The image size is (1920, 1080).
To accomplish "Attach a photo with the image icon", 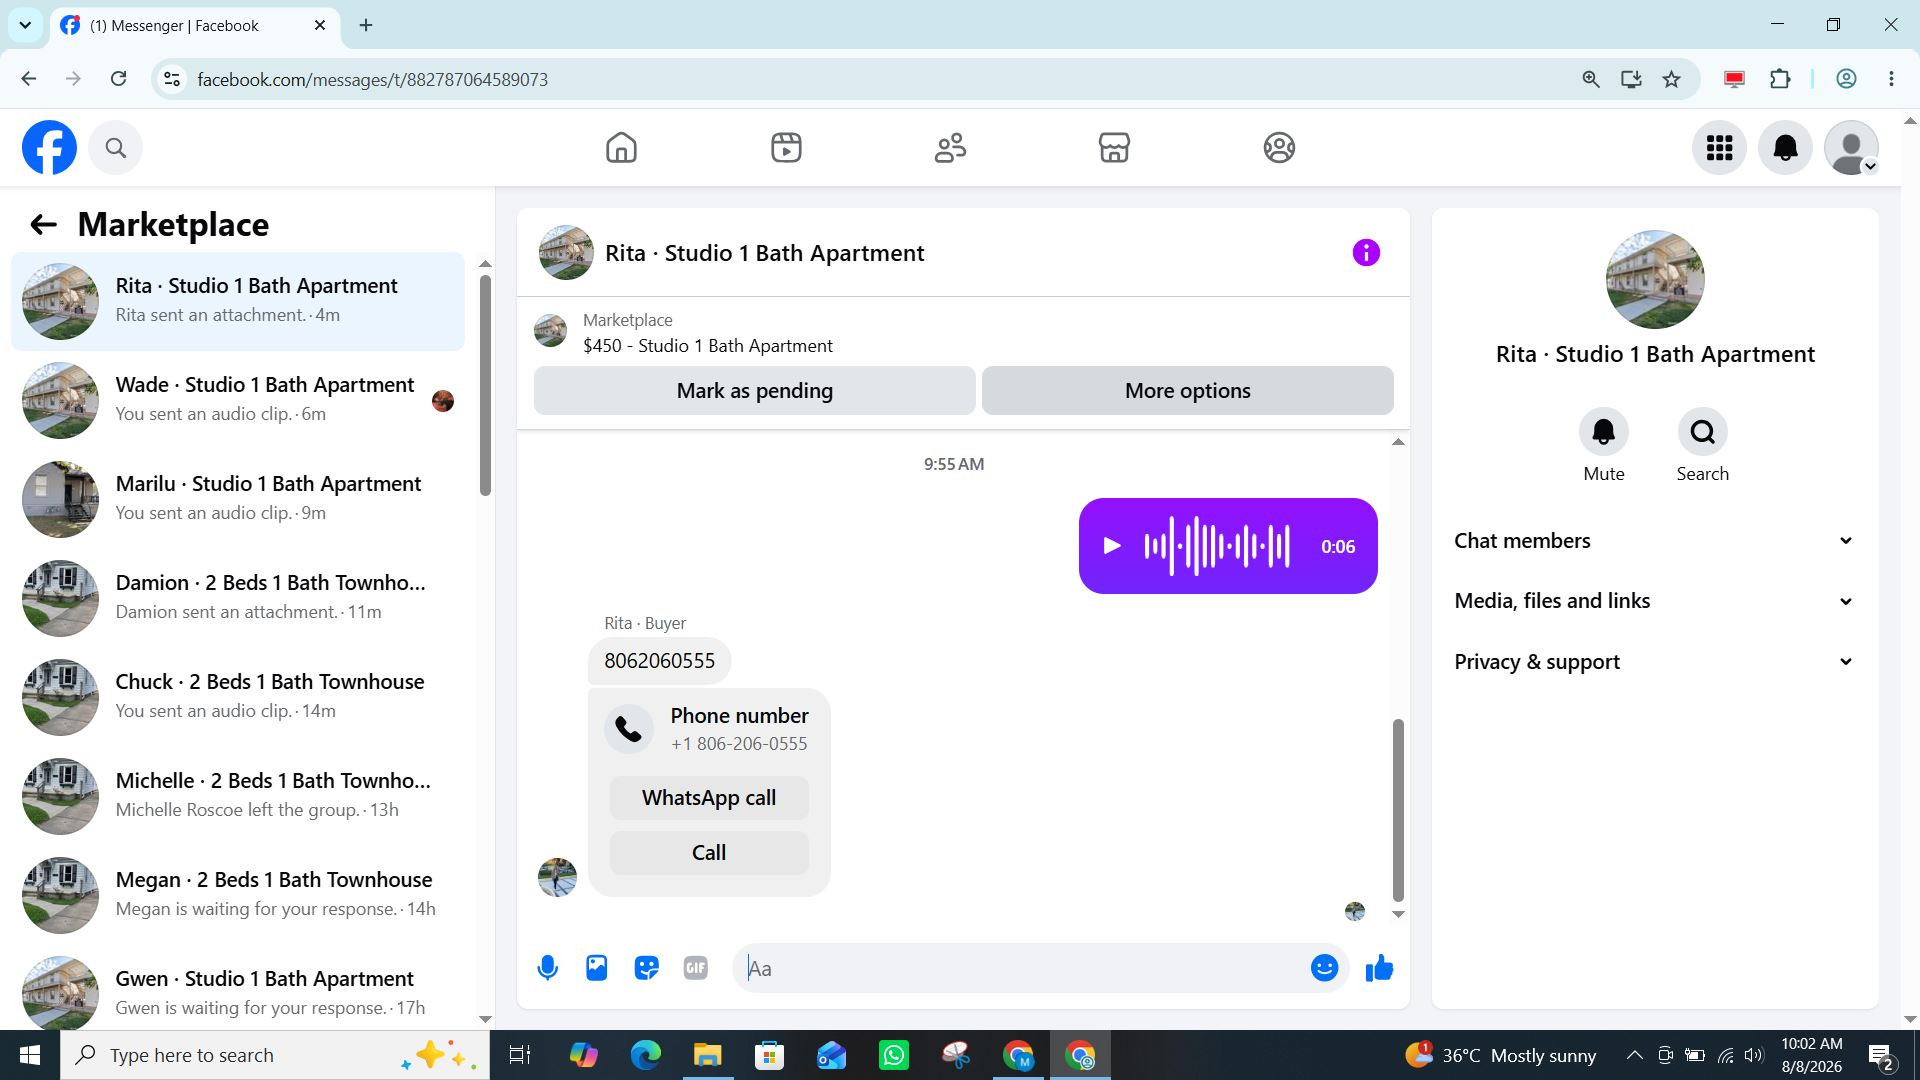I will pos(597,968).
